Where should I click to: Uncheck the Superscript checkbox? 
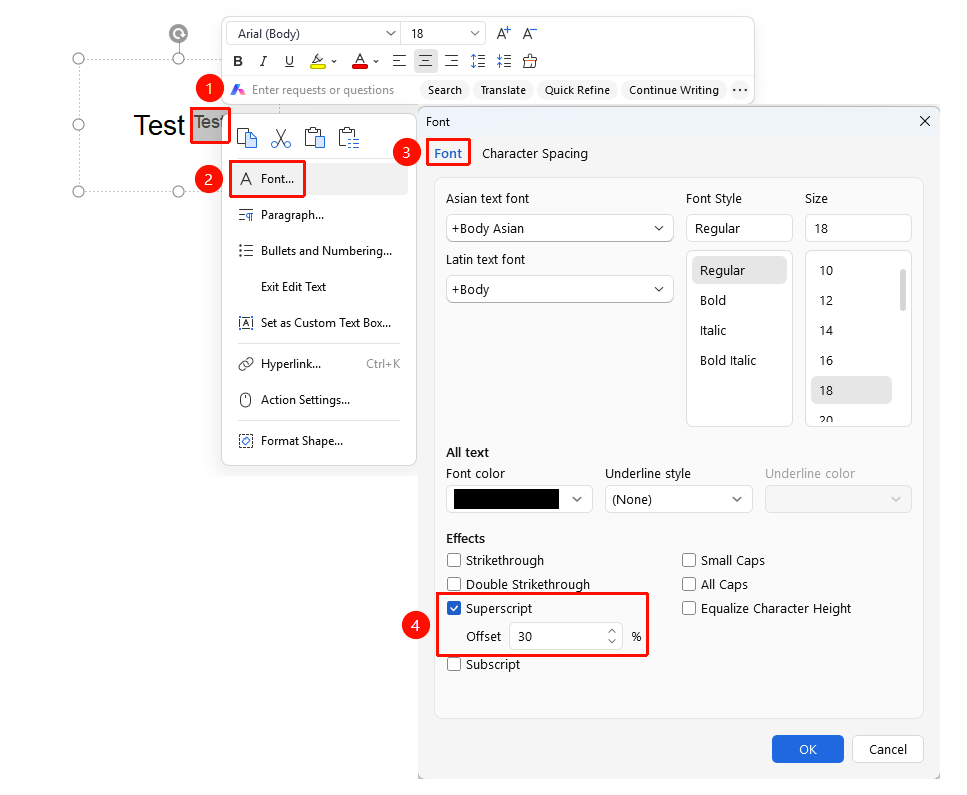point(454,608)
